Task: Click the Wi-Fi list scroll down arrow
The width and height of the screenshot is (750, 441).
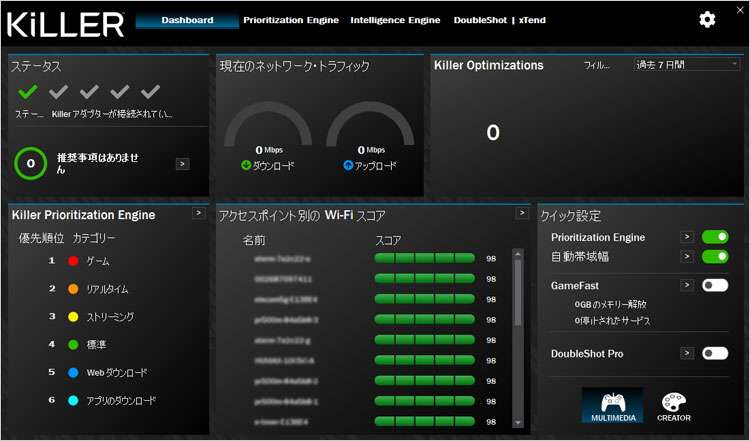Action: click(x=518, y=423)
